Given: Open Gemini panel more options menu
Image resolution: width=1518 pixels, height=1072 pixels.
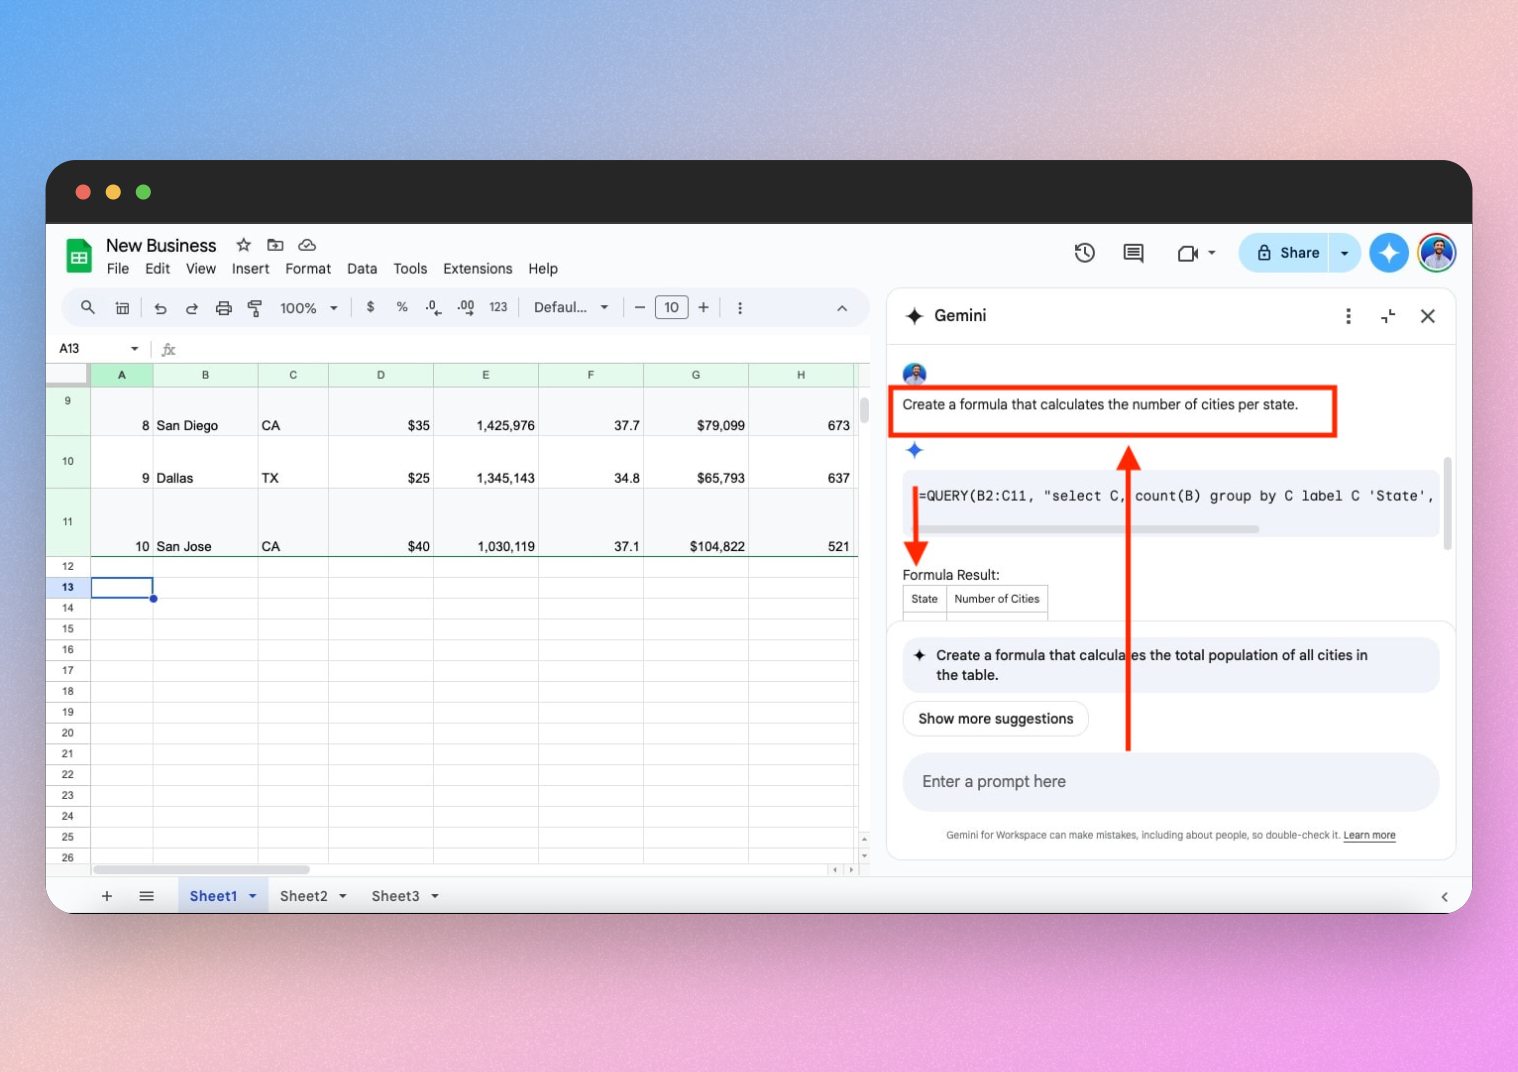Looking at the screenshot, I should point(1348,316).
